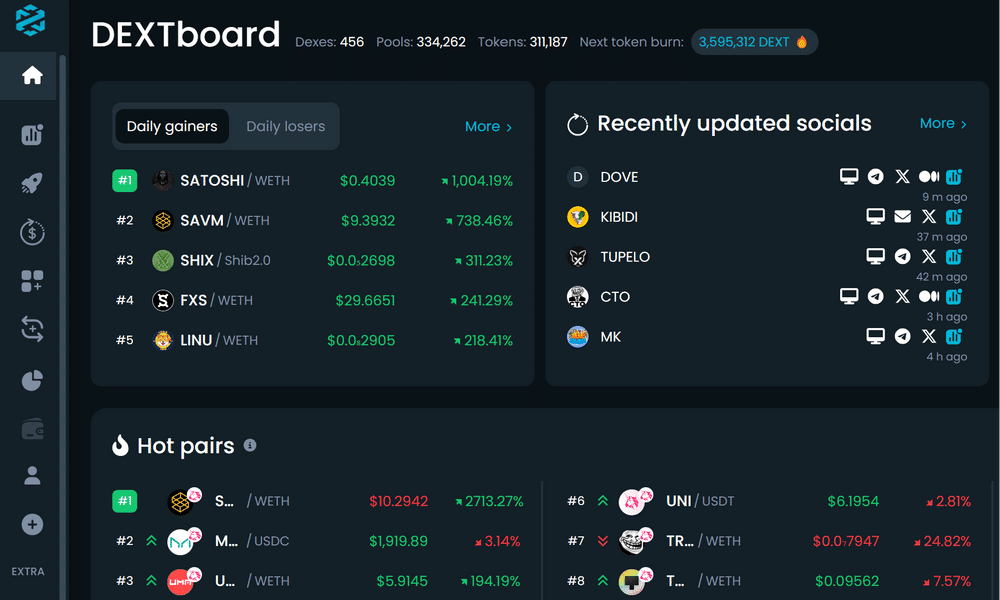Open DOVE Telegram link icon
Screen dimensions: 1000x600
pos(876,177)
